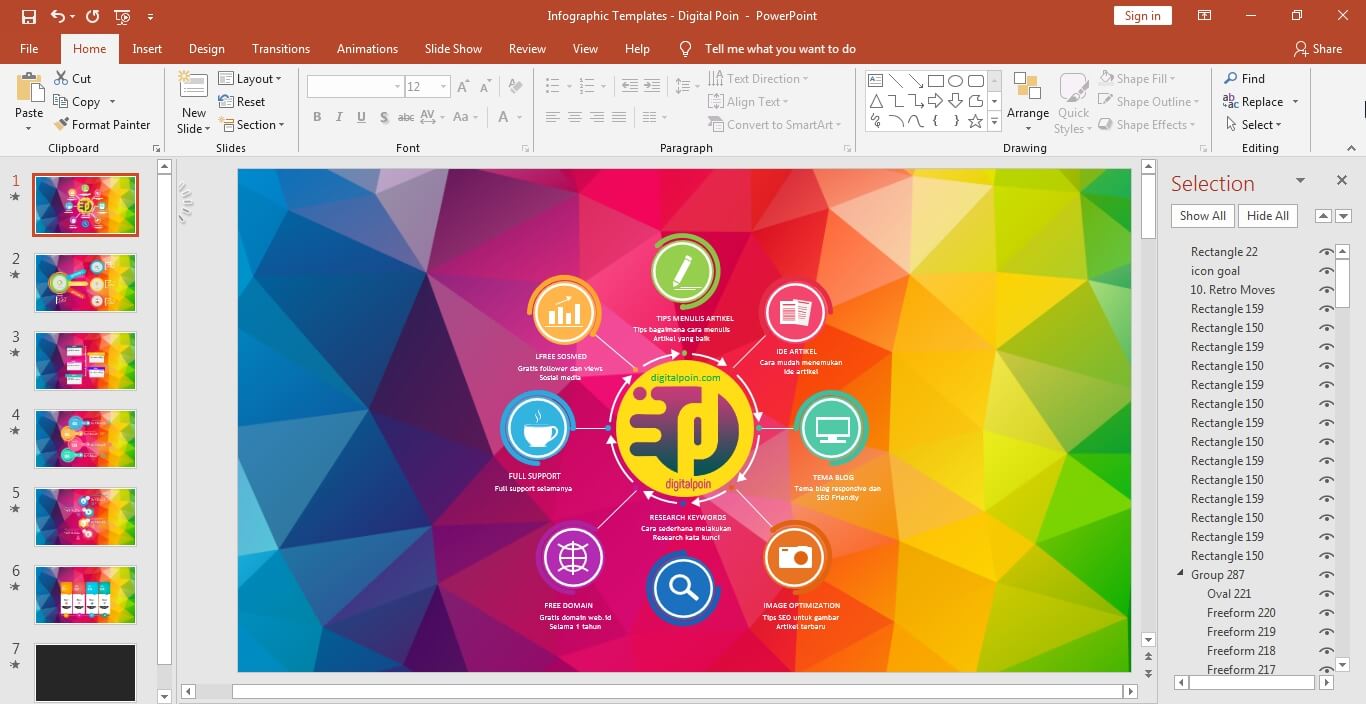Viewport: 1366px width, 704px height.
Task: Click the Cut scissors command
Action: click(72, 78)
